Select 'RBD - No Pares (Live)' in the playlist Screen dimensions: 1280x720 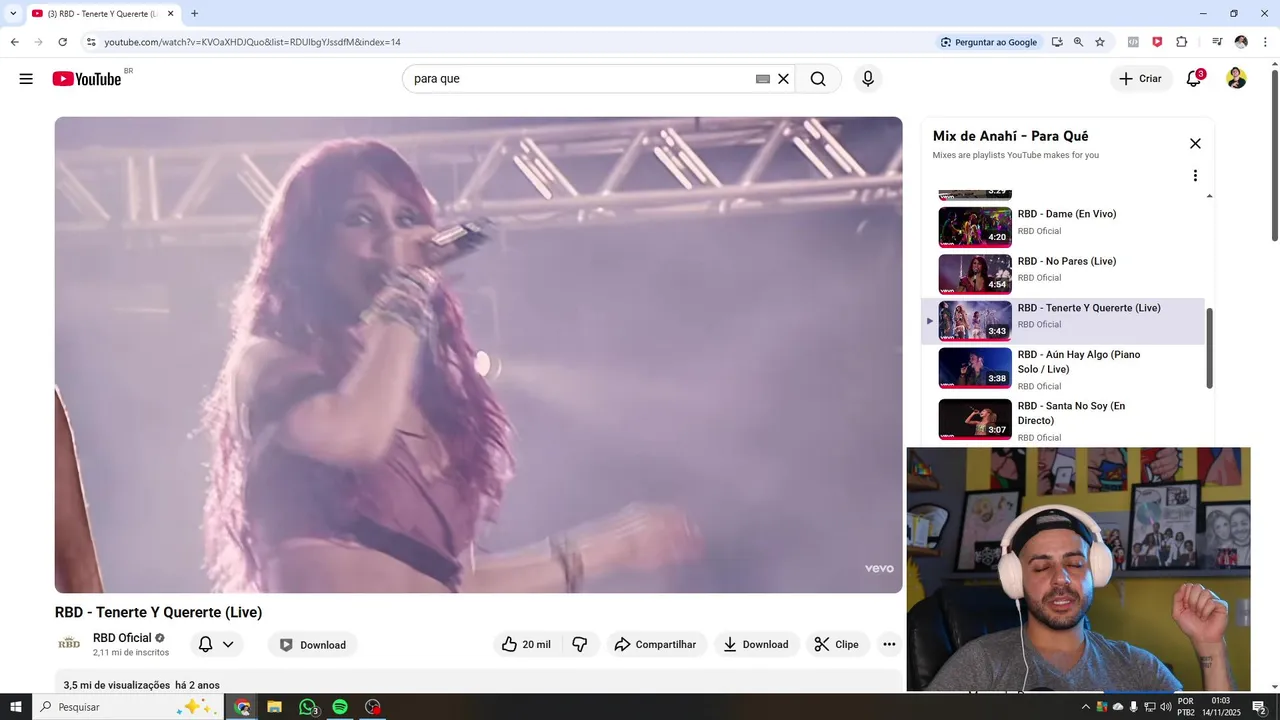tap(1067, 261)
